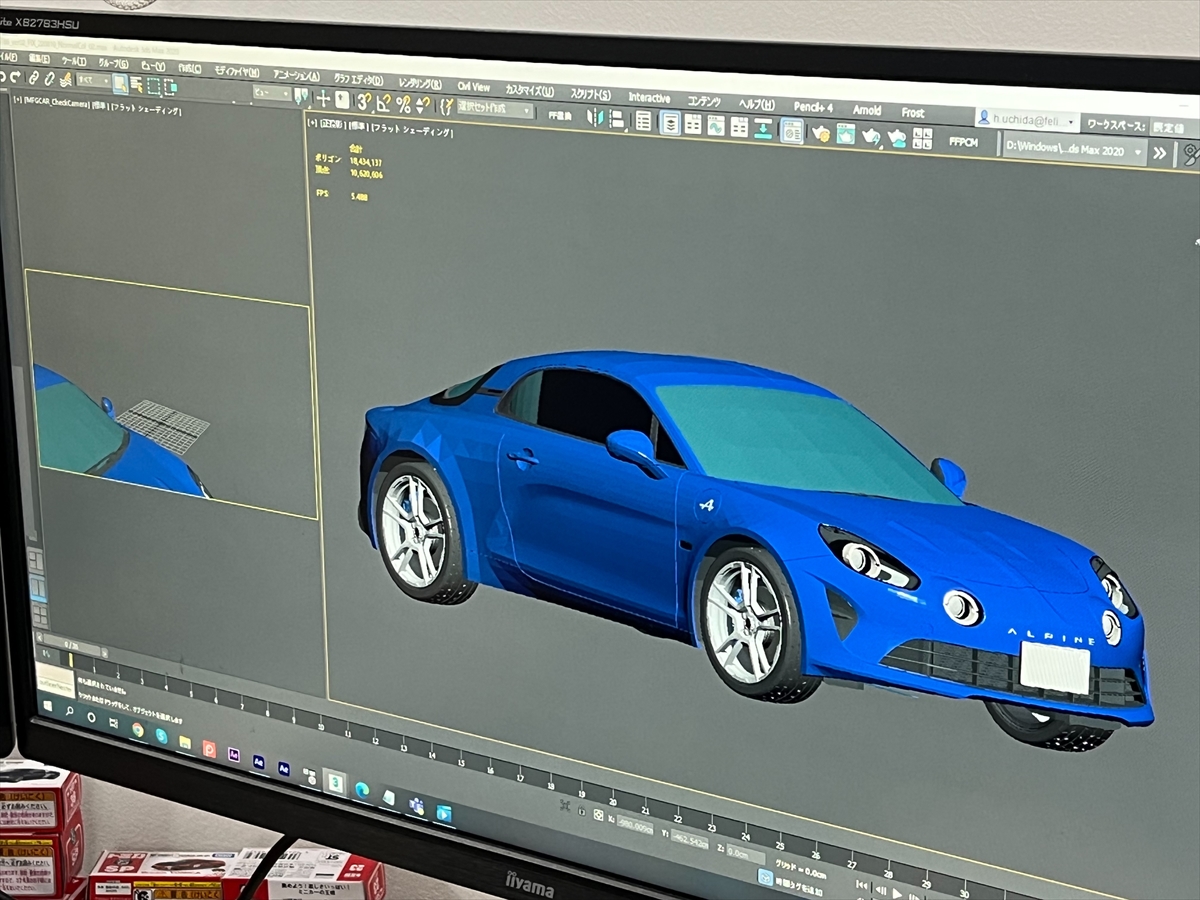This screenshot has height=900, width=1200.
Task: Click the Mirror tool icon
Action: (595, 117)
